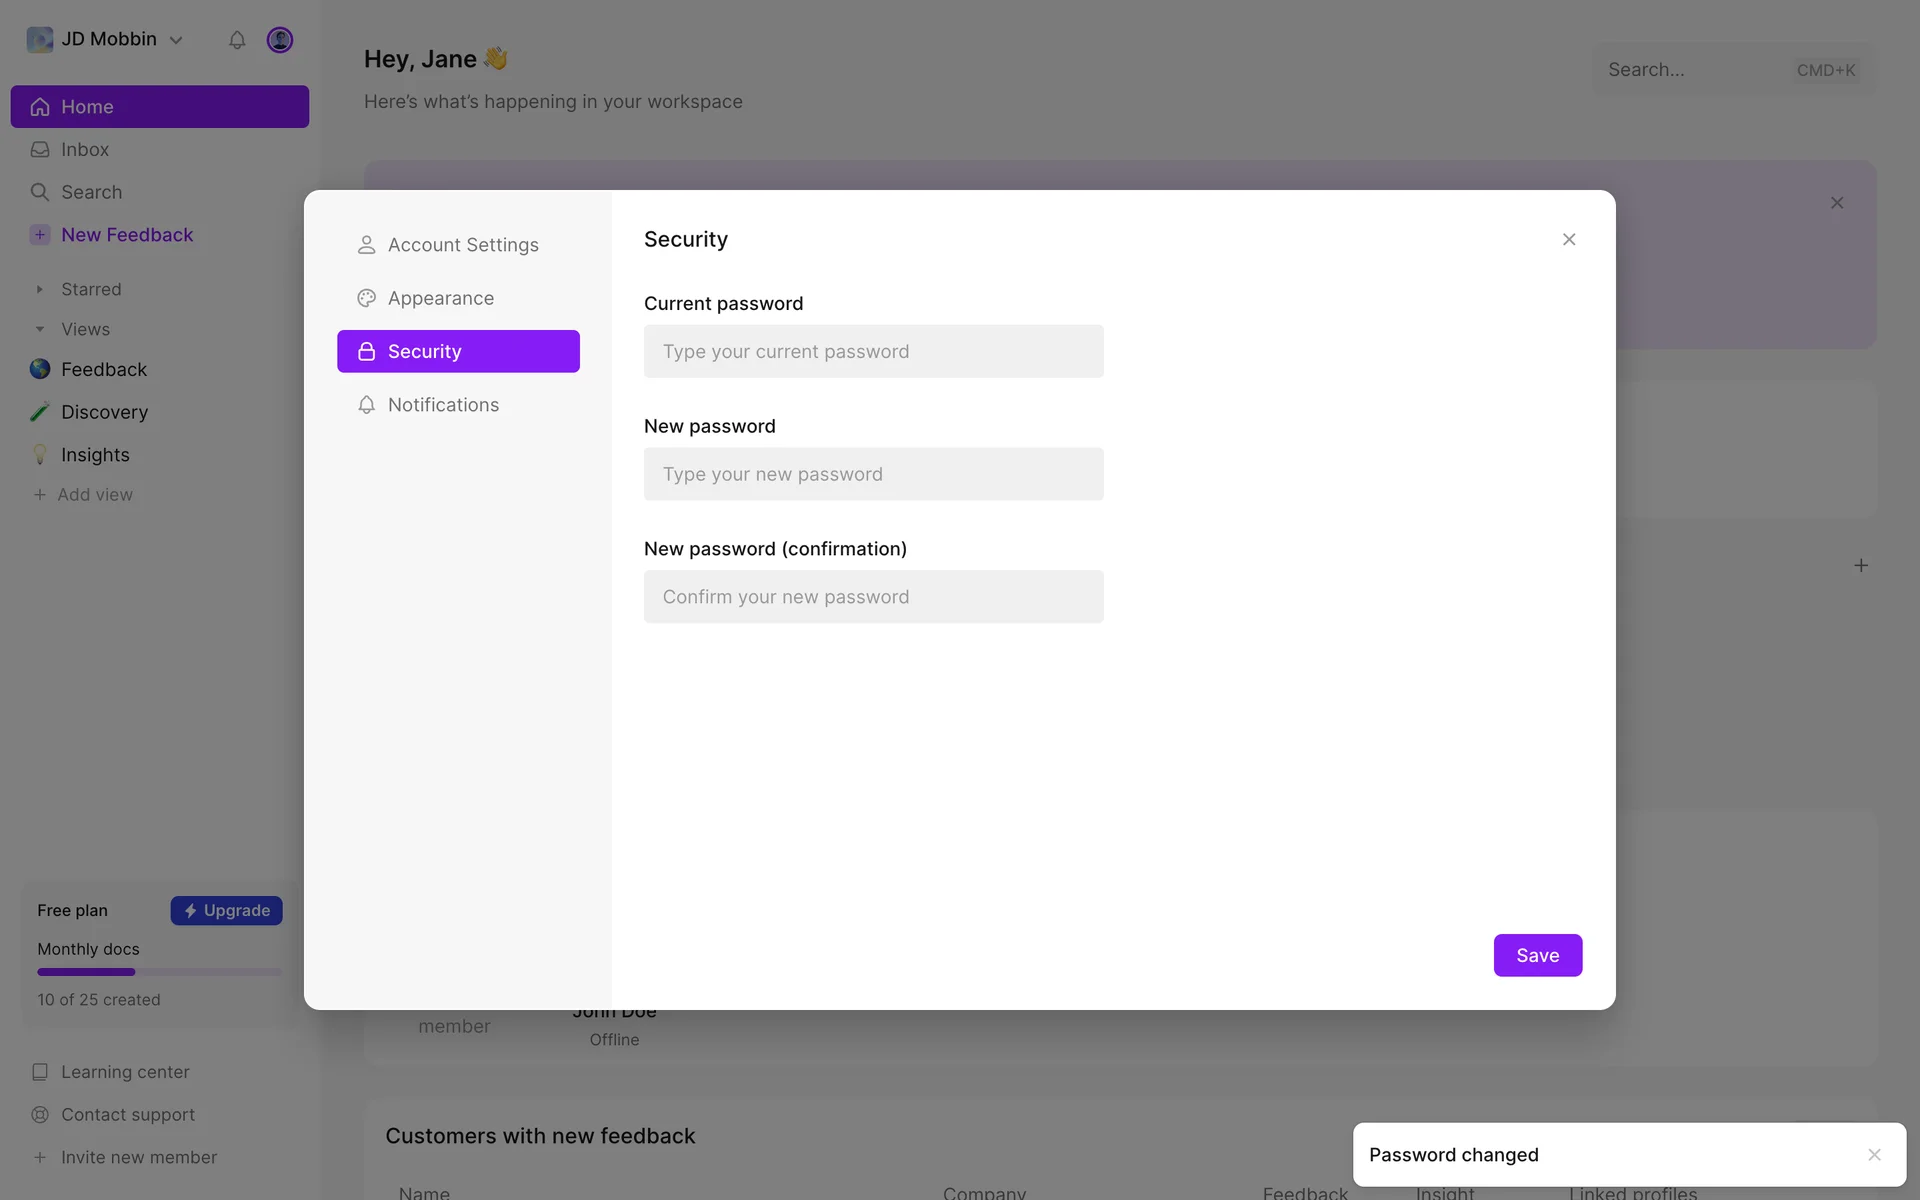Focus the Current password input field

(873, 351)
